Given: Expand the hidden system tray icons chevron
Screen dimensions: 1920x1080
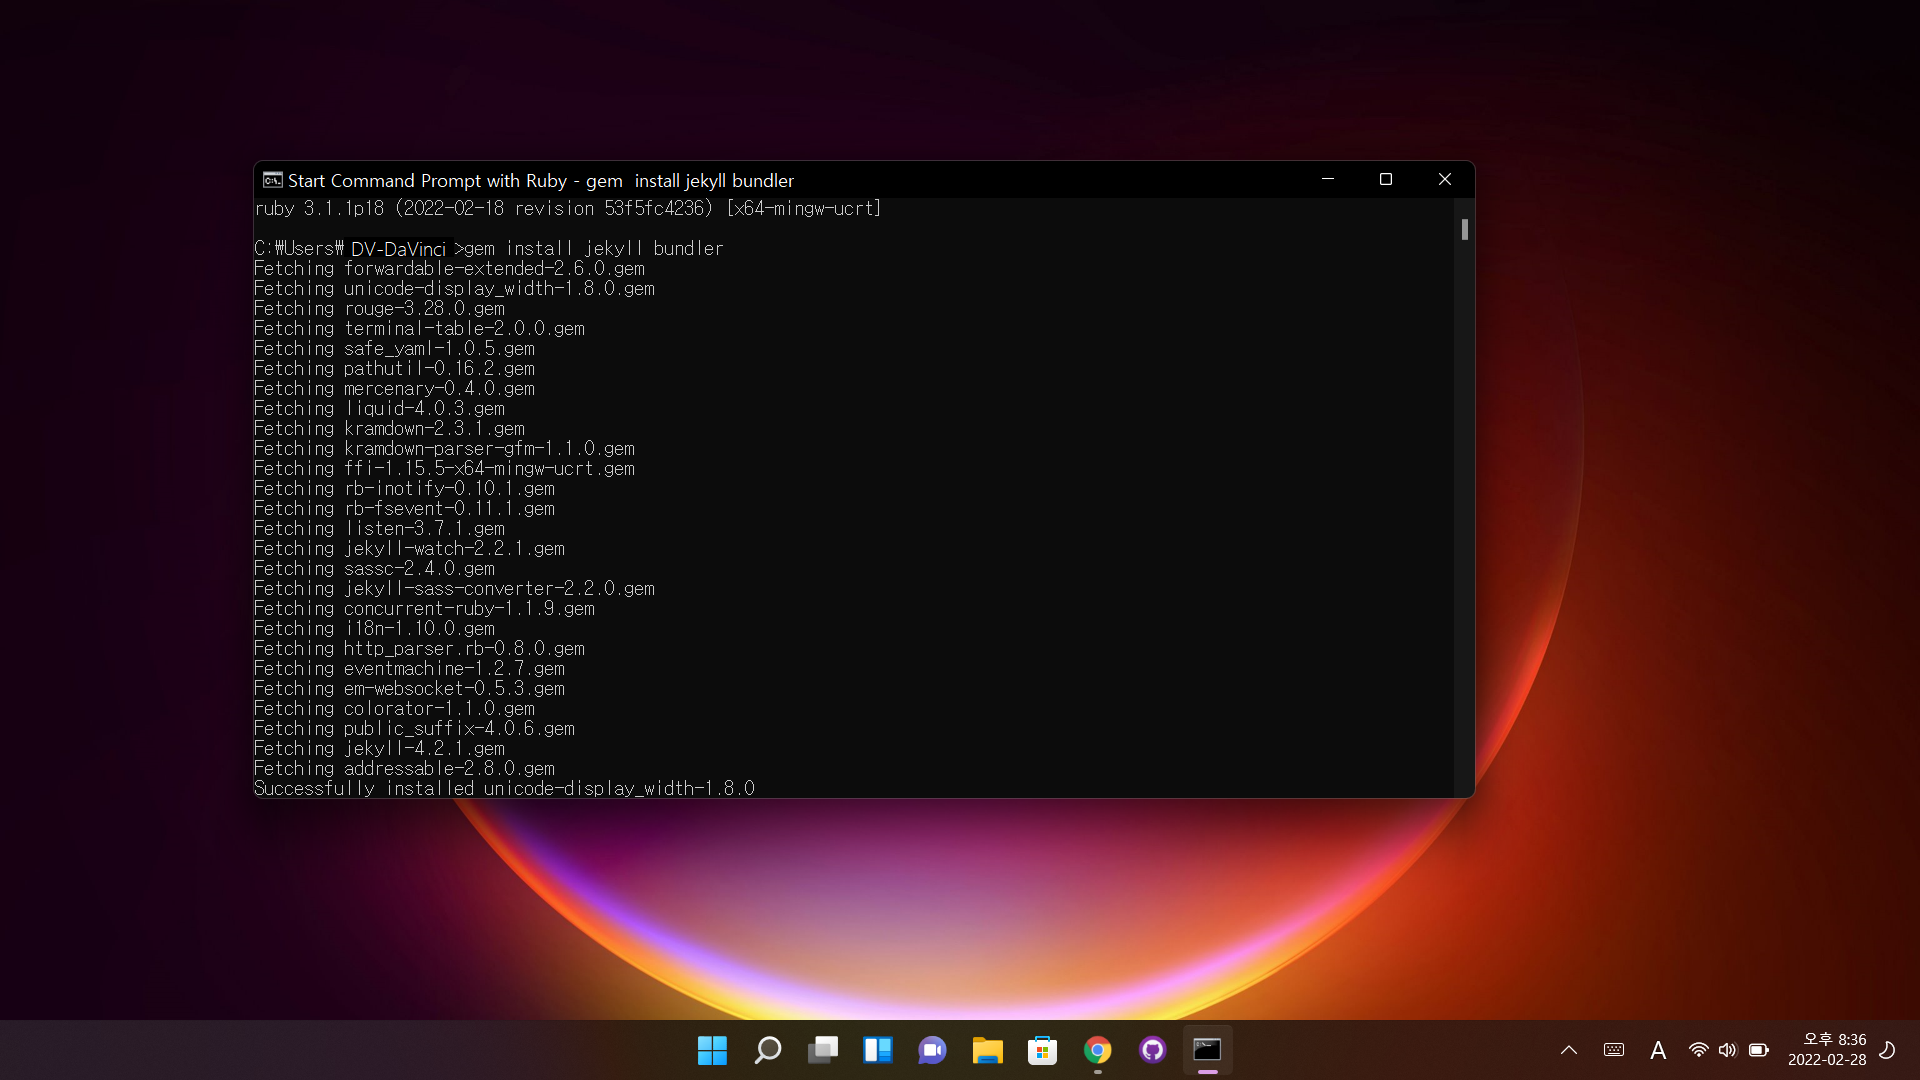Looking at the screenshot, I should tap(1568, 1050).
